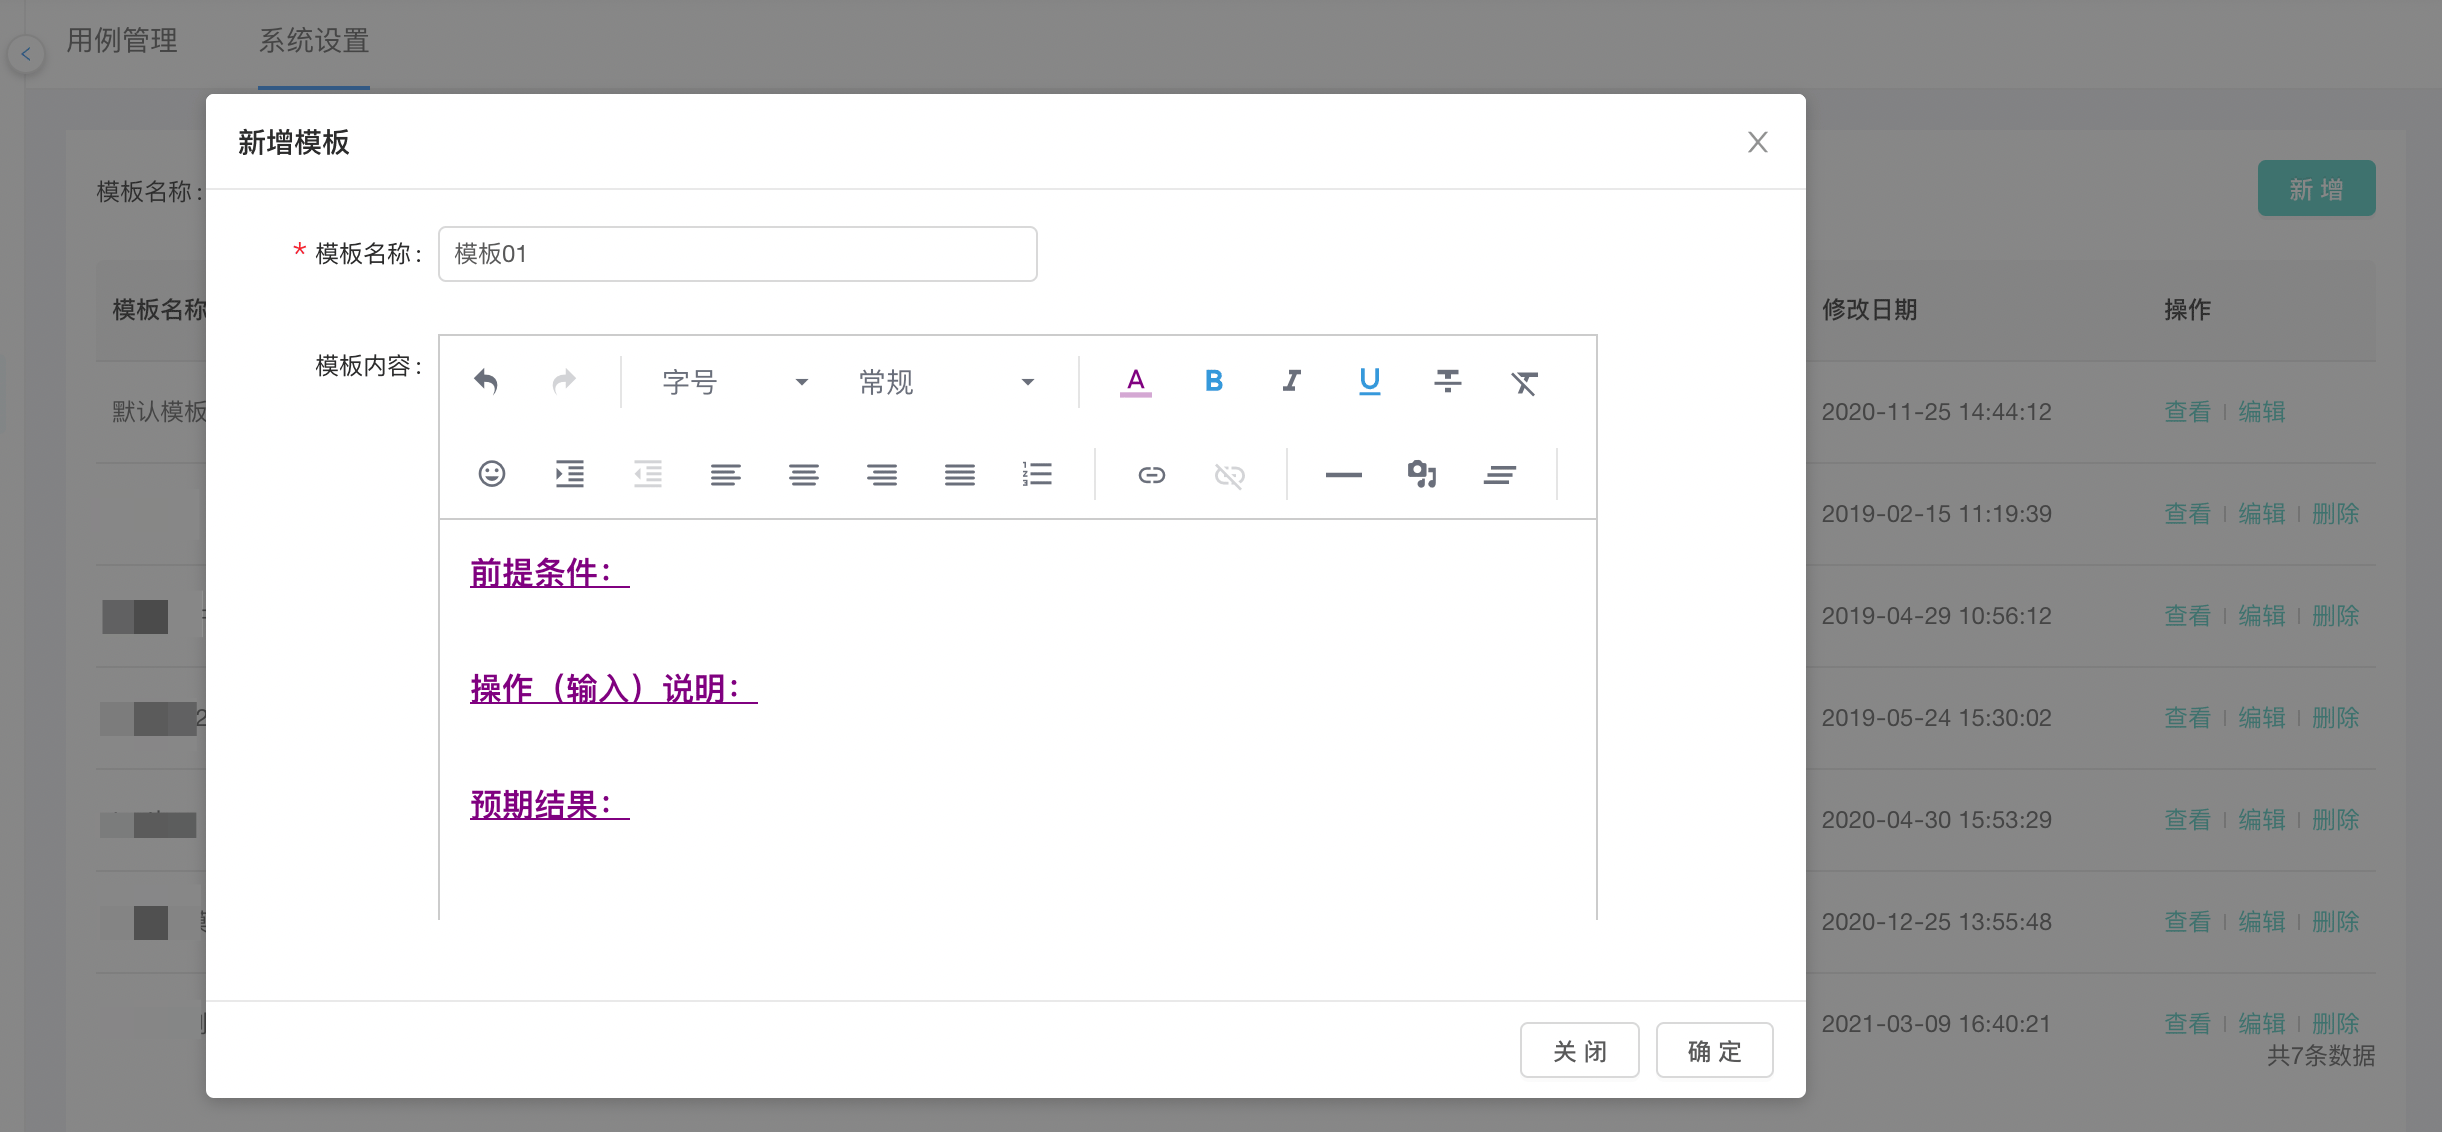The height and width of the screenshot is (1132, 2442).
Task: Toggle italic formatting
Action: click(x=1291, y=381)
